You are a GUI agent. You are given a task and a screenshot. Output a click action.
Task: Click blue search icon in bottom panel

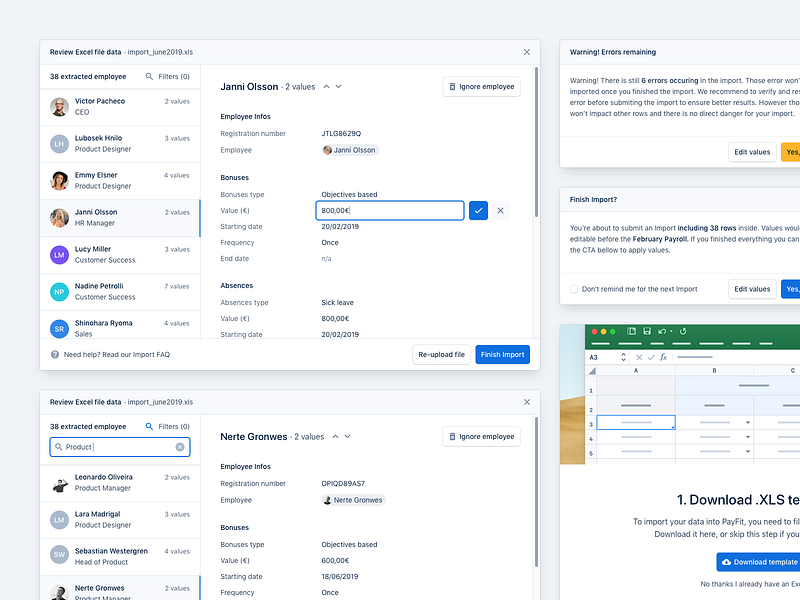(x=149, y=427)
